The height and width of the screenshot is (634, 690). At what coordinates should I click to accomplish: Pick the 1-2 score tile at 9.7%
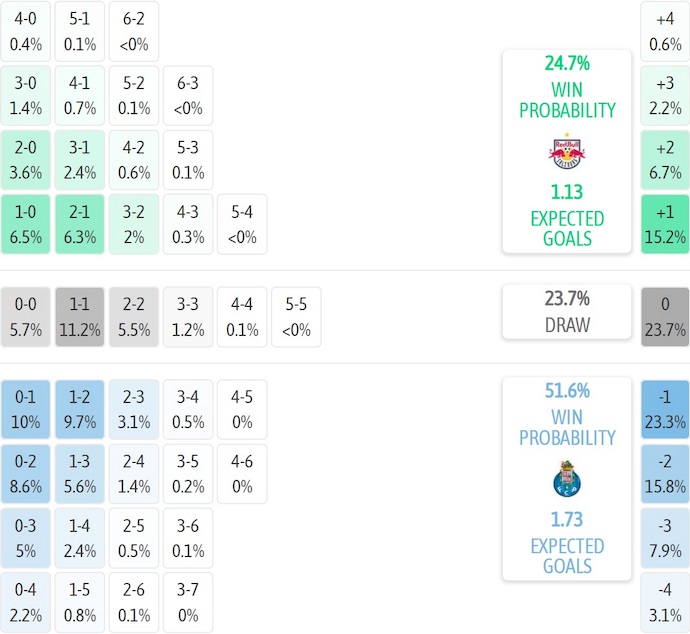click(79, 409)
